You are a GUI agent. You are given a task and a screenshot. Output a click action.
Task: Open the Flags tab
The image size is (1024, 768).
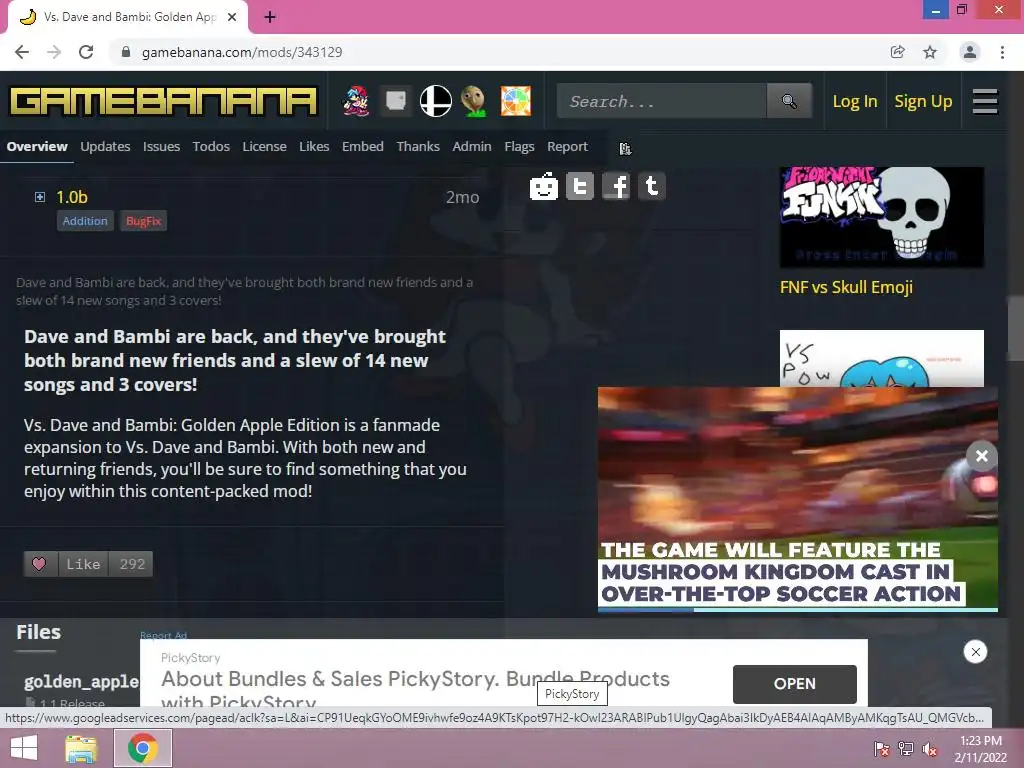(x=519, y=146)
